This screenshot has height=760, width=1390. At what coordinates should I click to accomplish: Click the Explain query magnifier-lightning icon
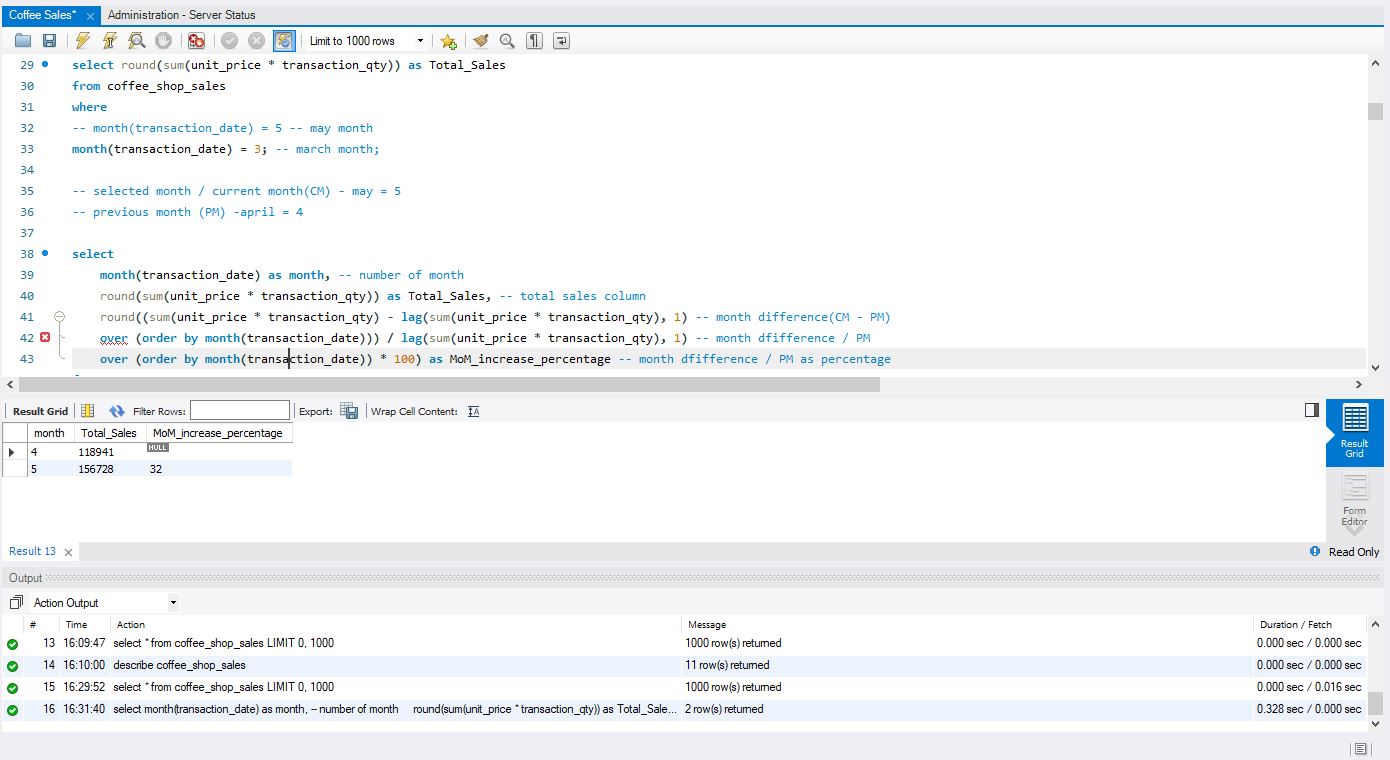point(137,41)
